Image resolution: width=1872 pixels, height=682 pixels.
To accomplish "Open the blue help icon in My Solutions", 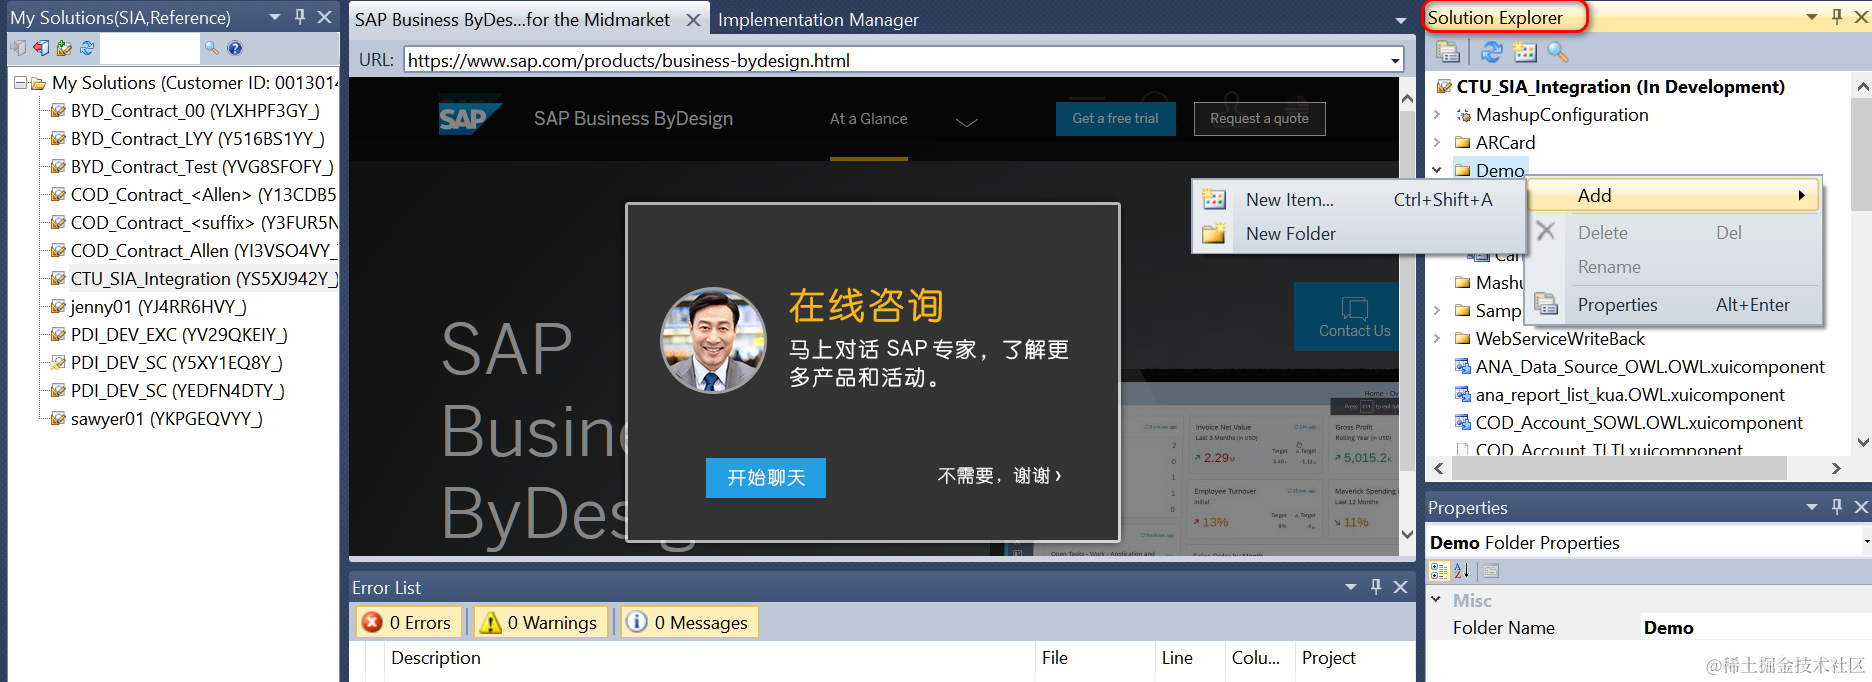I will pyautogui.click(x=235, y=47).
